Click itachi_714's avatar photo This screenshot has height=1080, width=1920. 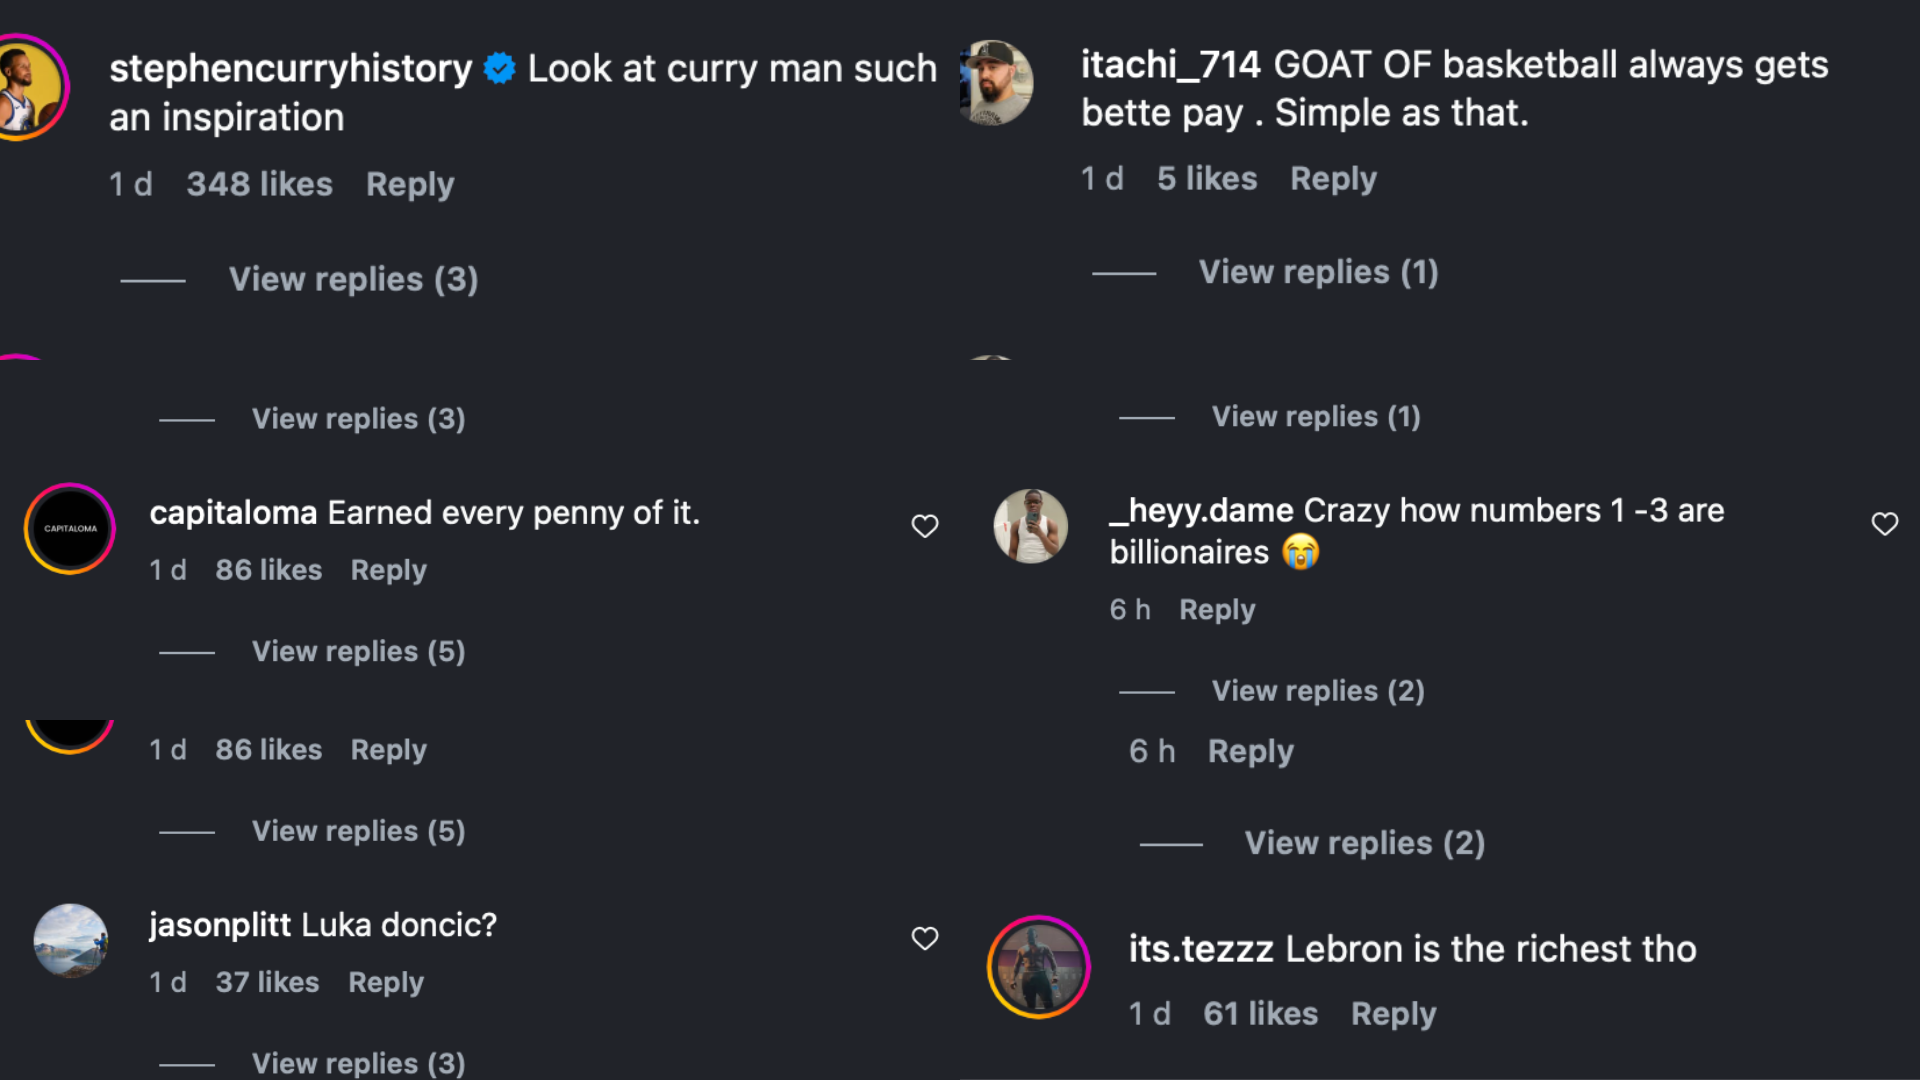994,84
